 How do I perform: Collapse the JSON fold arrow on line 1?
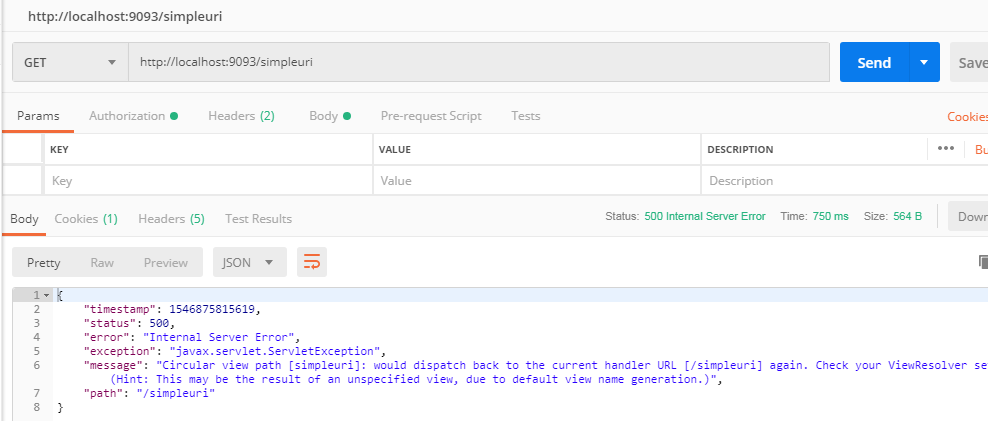tap(46, 296)
